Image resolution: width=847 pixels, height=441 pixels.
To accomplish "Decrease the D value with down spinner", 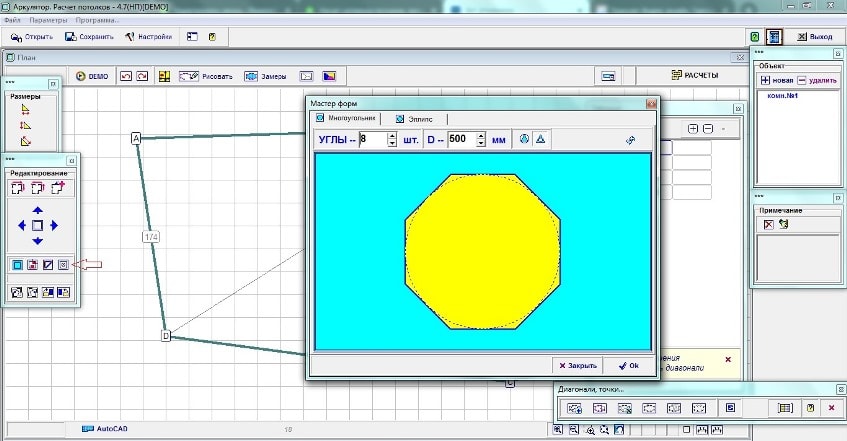I will [x=481, y=144].
